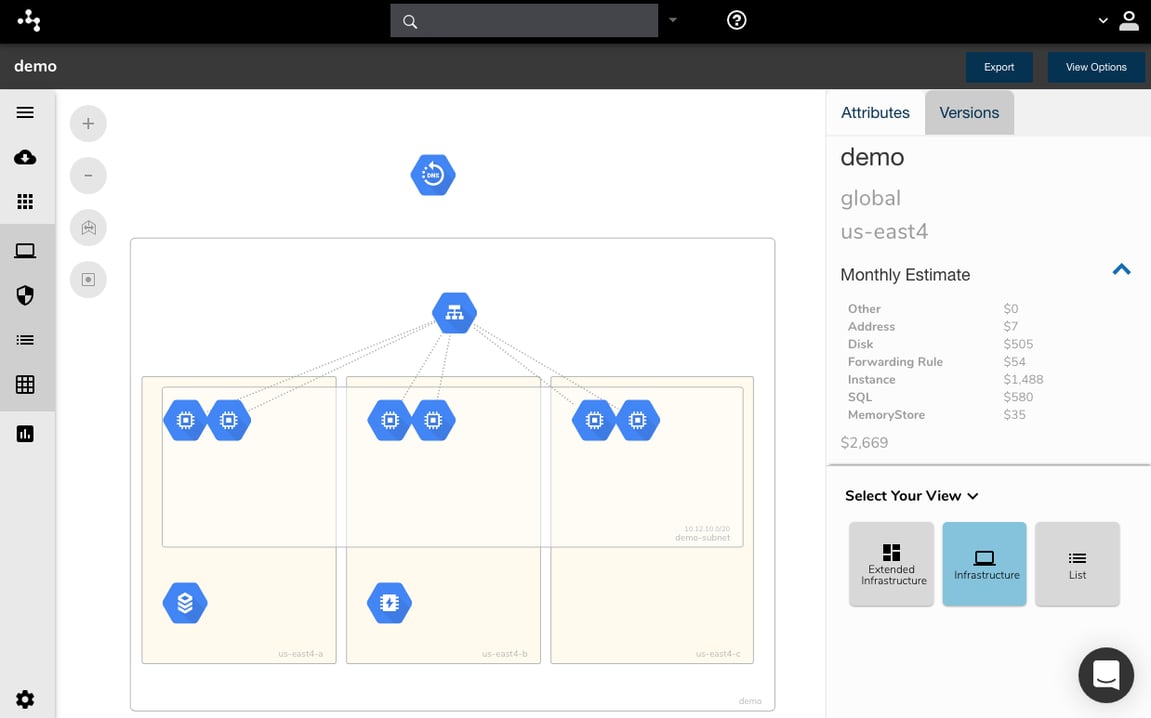Click the disk icon in us-east4-b zone
The image size is (1151, 718).
[x=388, y=602]
